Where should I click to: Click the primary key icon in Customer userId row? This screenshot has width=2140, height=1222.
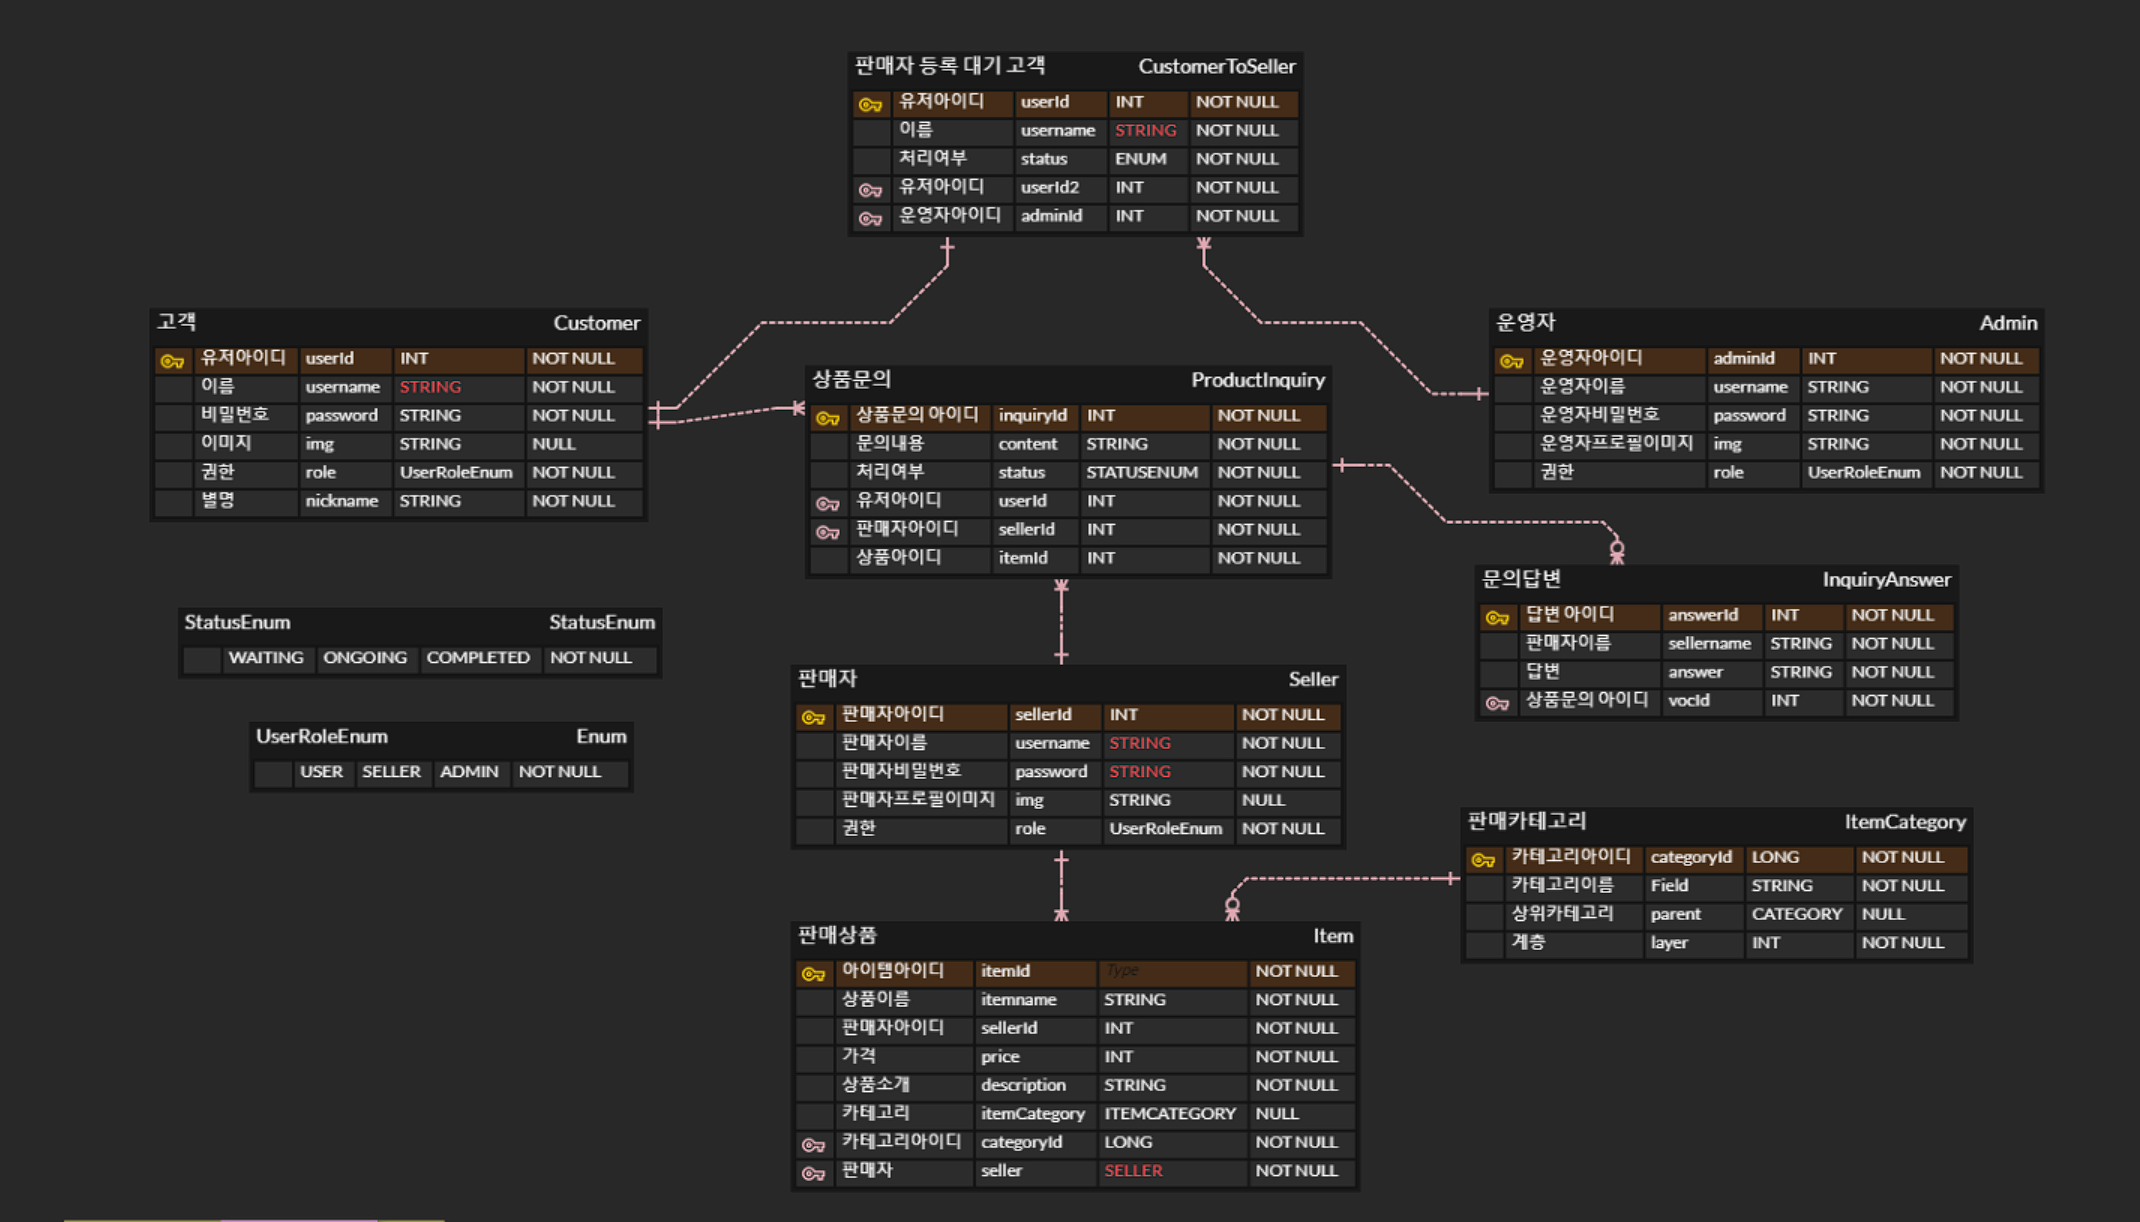tap(172, 360)
